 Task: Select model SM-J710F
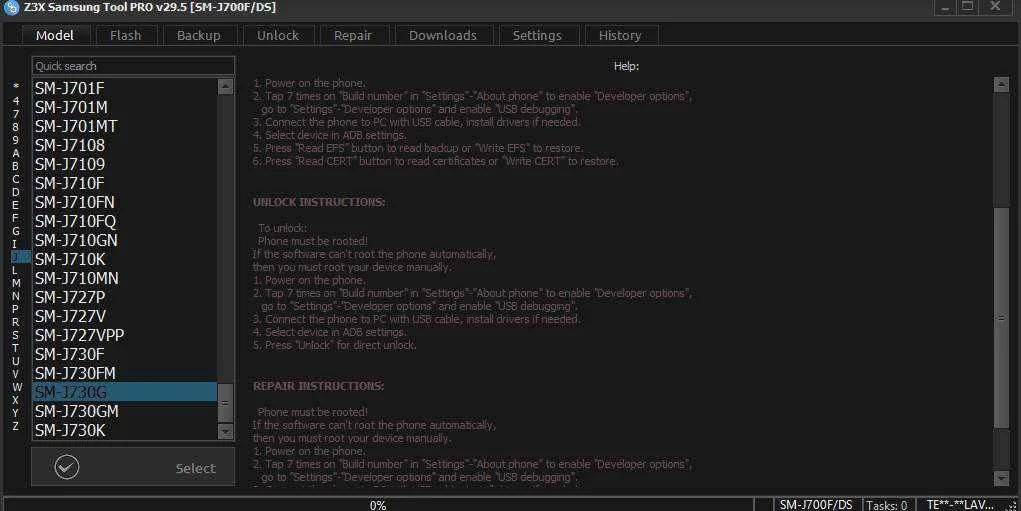click(x=124, y=183)
